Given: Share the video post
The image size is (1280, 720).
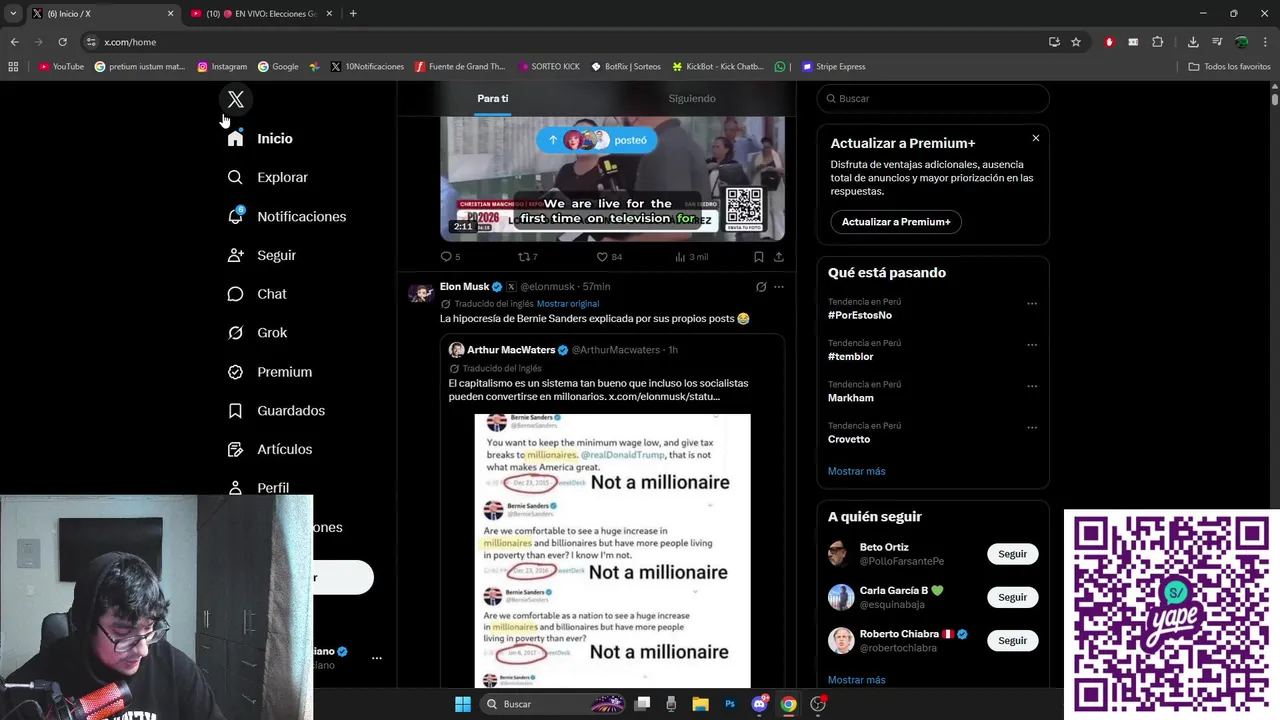Looking at the screenshot, I should click(778, 257).
